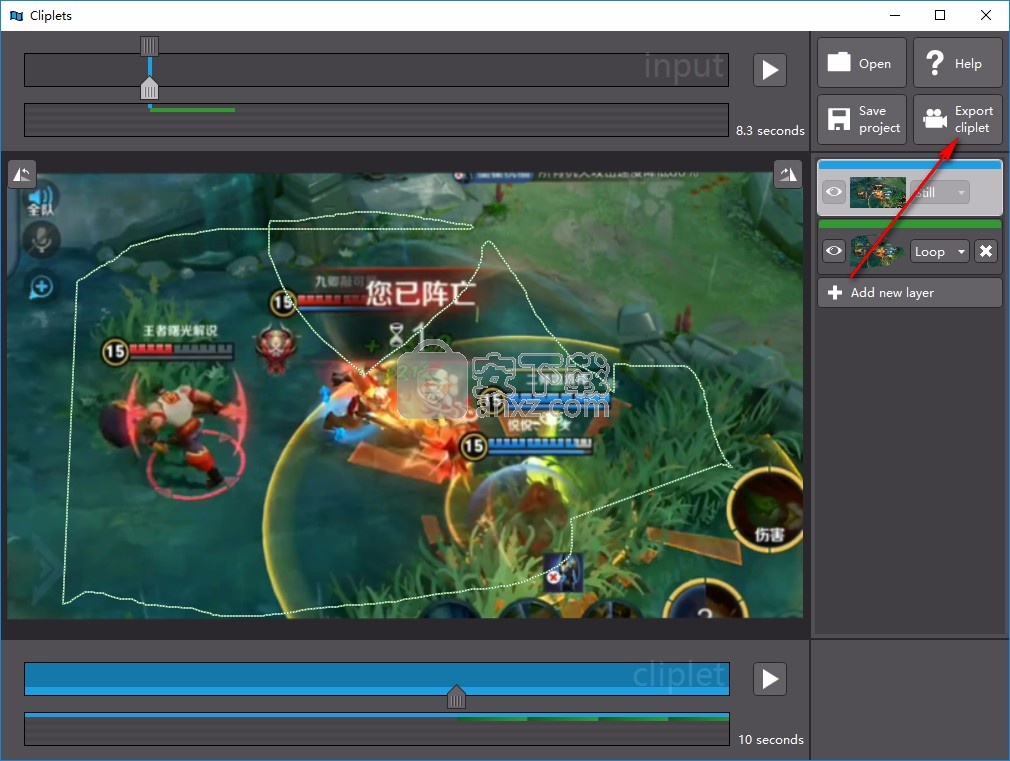The height and width of the screenshot is (761, 1010).
Task: Click the '8.3 seconds' input duration label
Action: 770,130
